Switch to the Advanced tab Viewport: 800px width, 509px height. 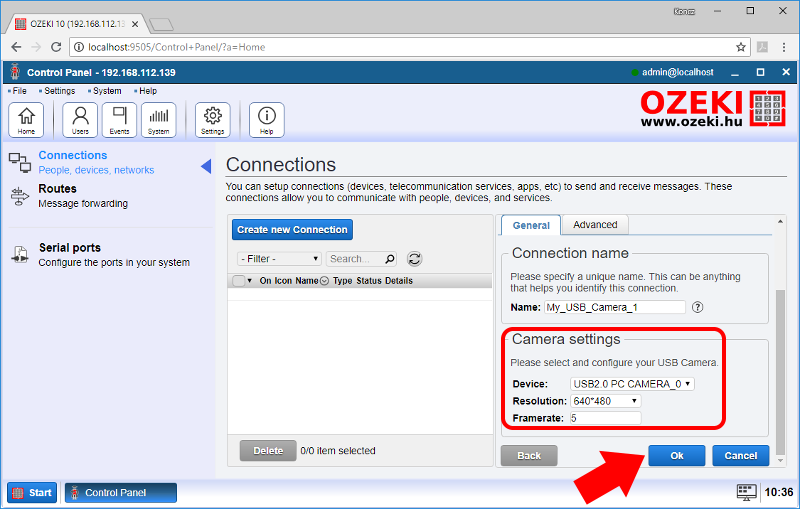[595, 225]
